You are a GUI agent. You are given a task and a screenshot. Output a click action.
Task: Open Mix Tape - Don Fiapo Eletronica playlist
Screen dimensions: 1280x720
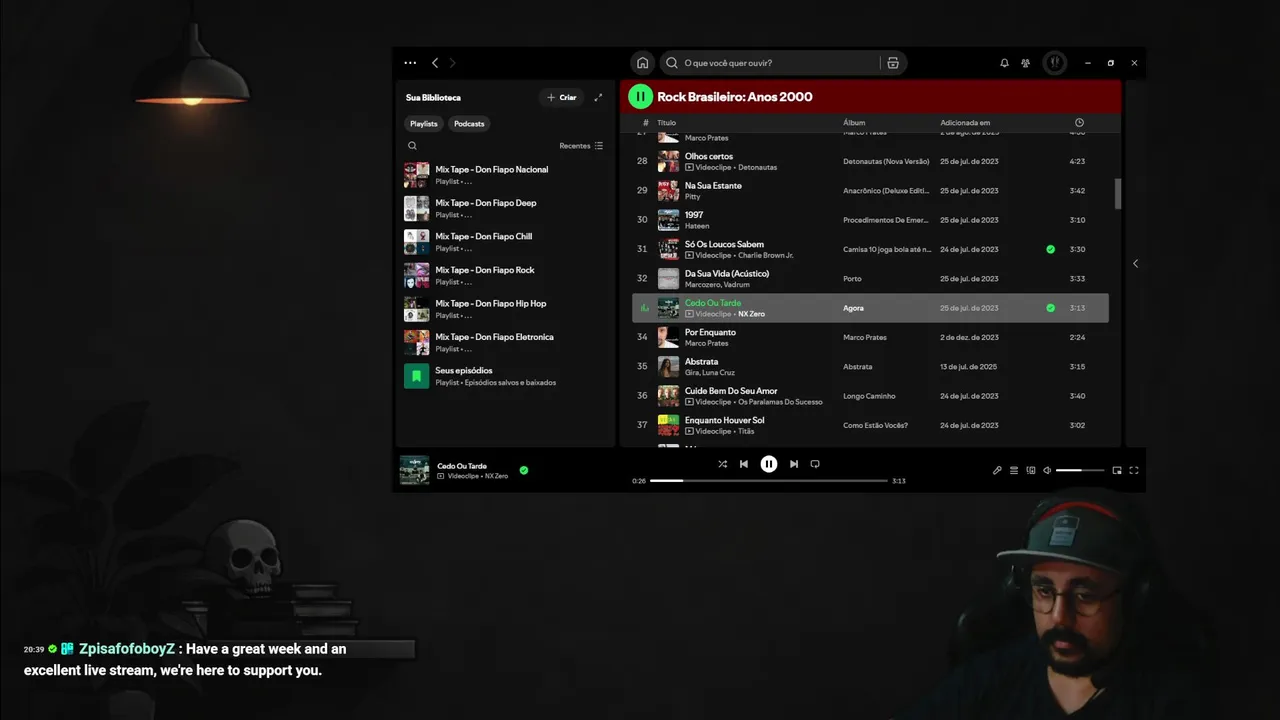point(504,342)
